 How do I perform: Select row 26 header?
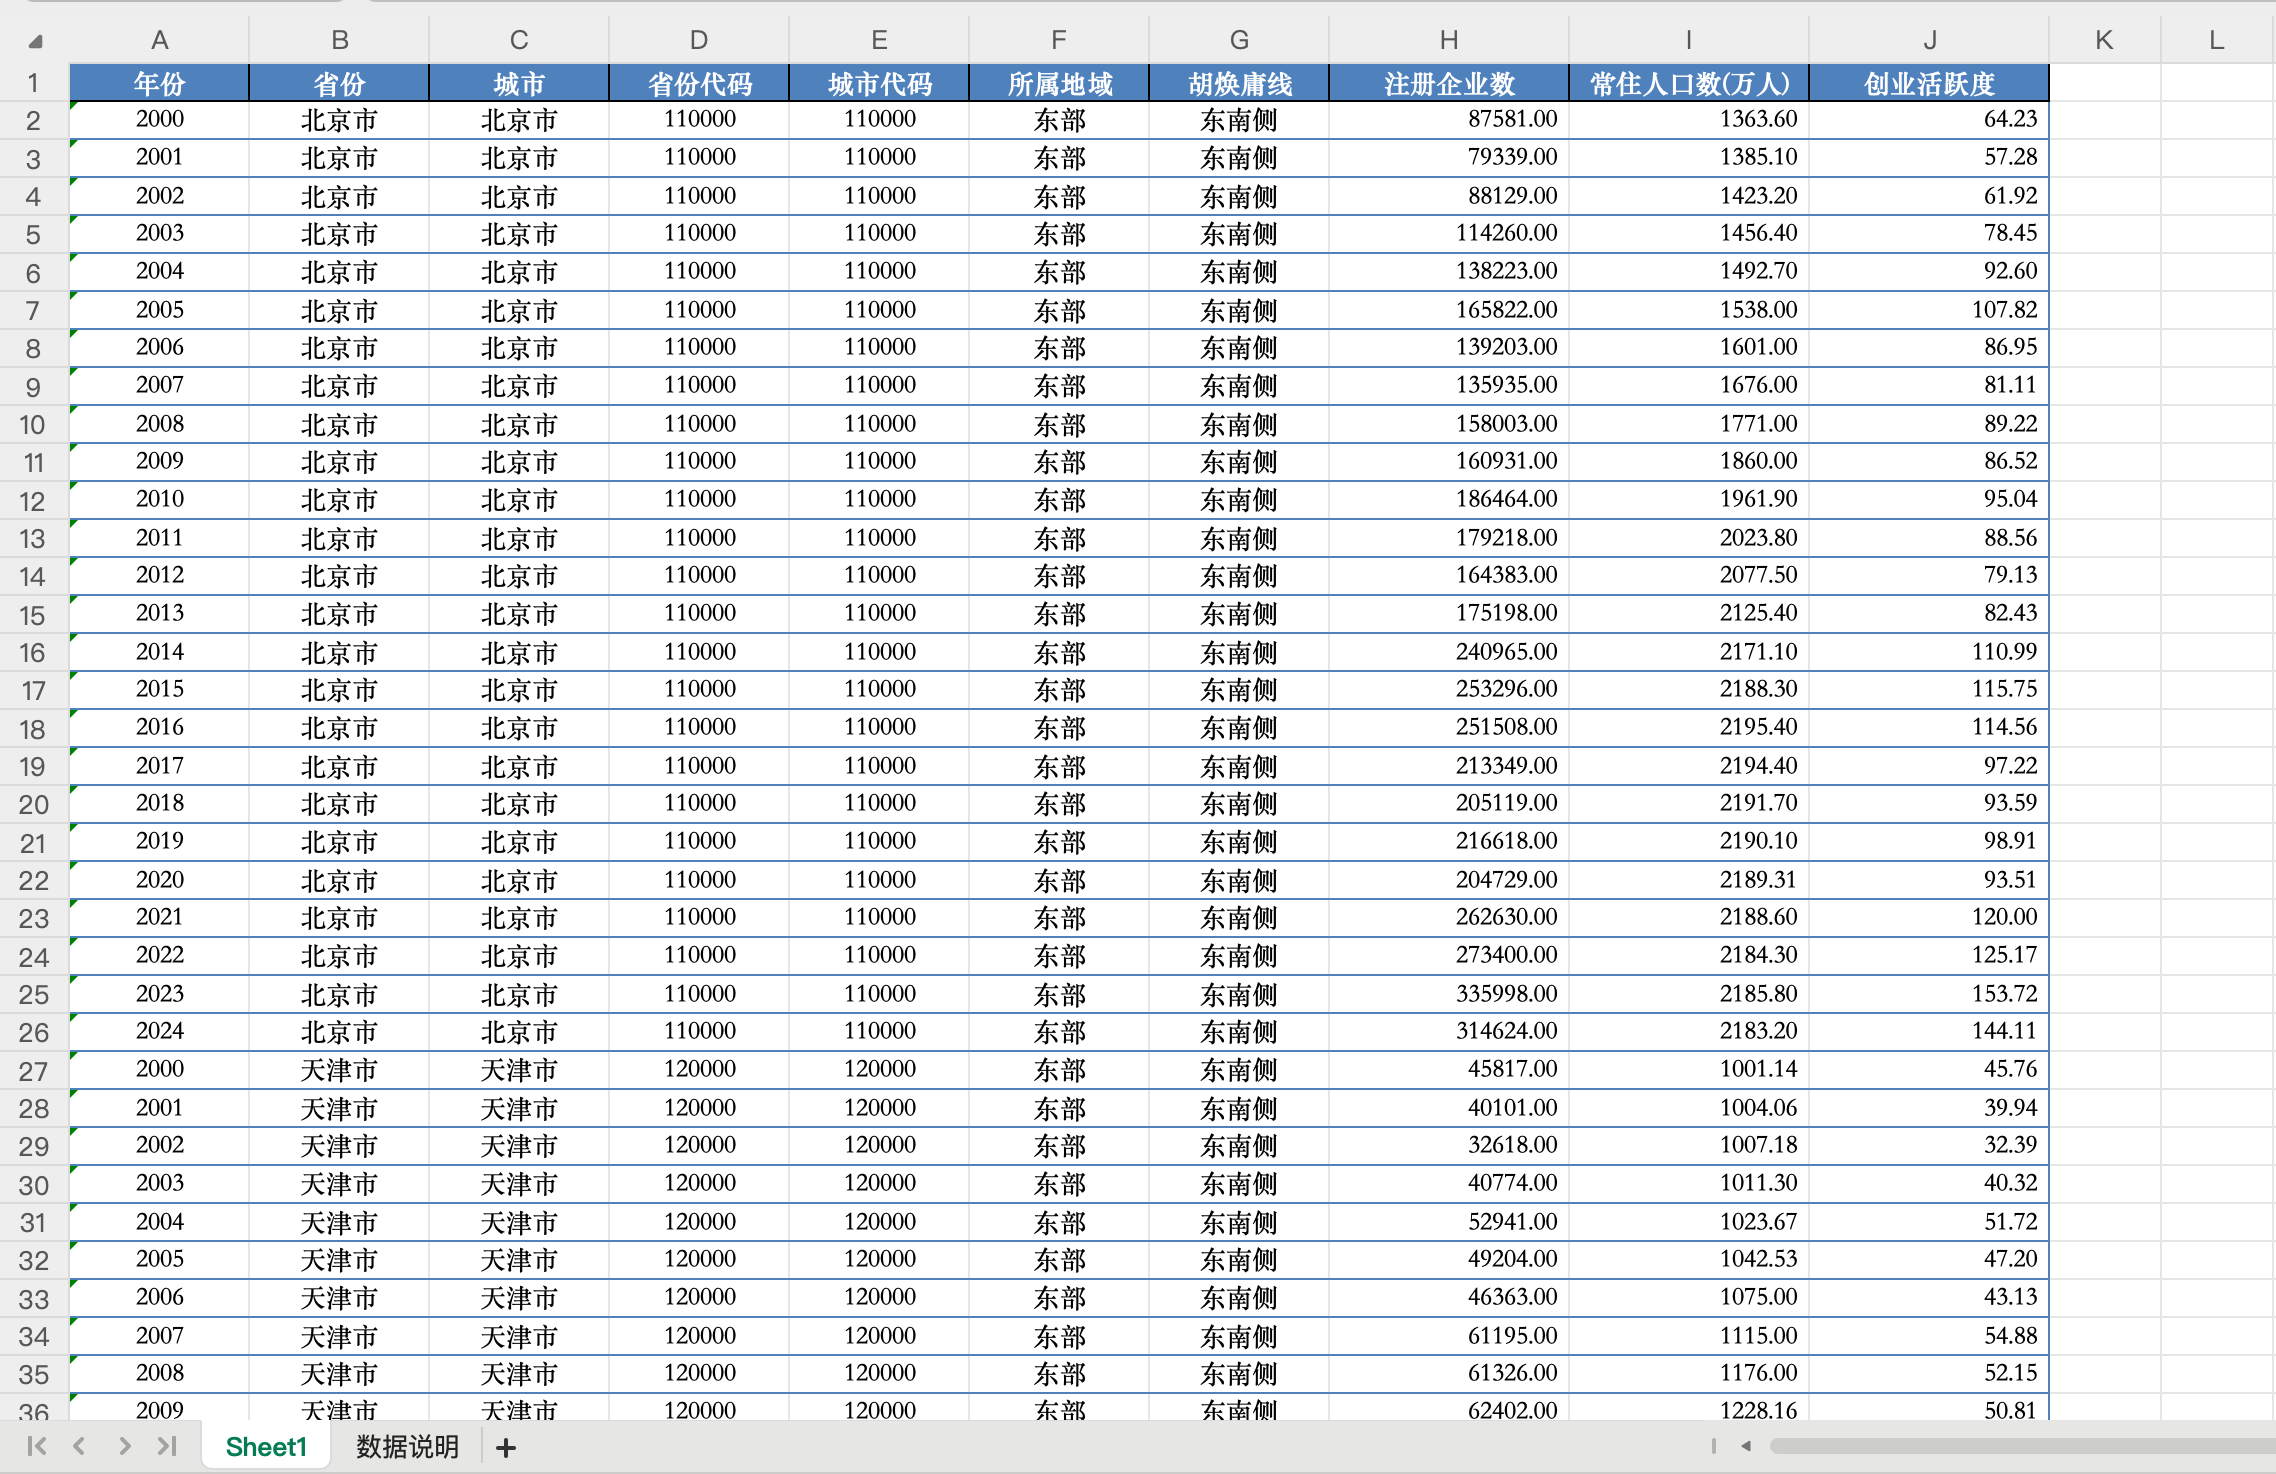[33, 1032]
